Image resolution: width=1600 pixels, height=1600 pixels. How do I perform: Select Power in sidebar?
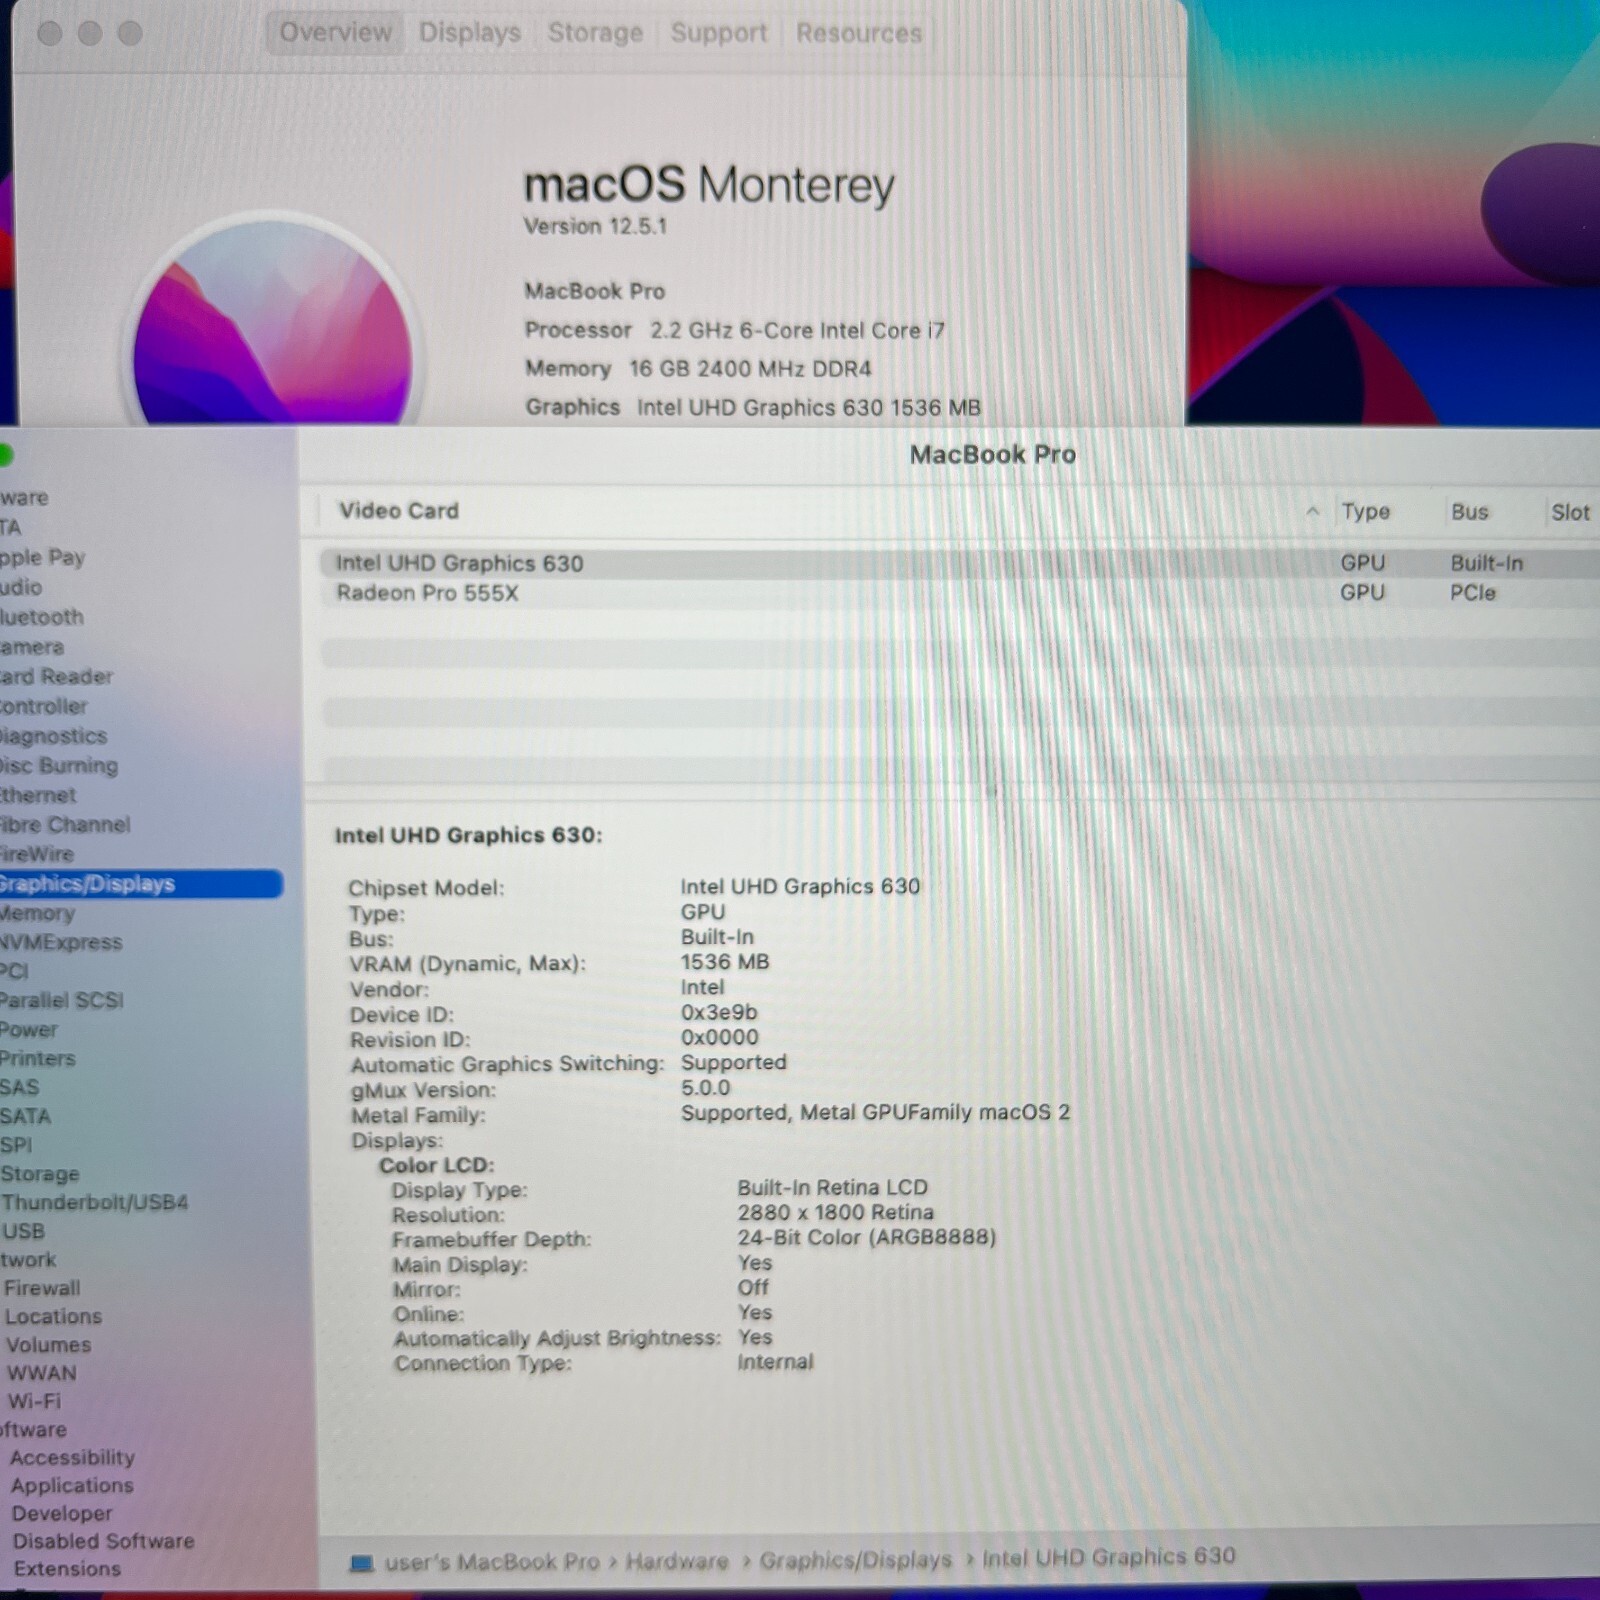29,1029
